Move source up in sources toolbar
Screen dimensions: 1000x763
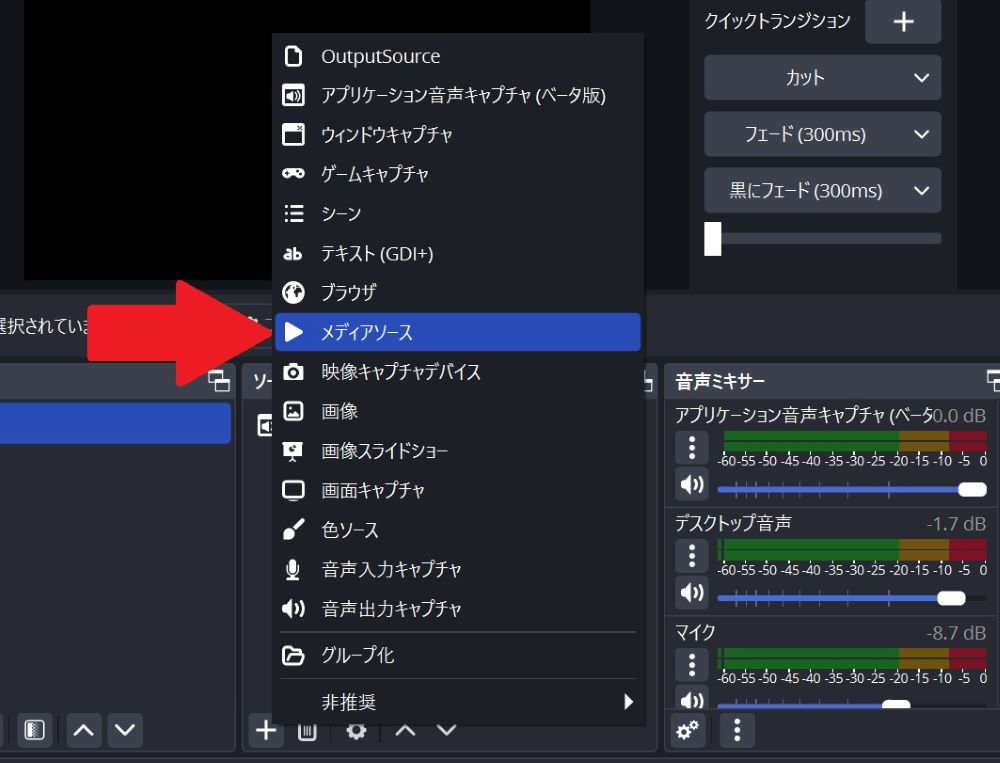point(406,732)
